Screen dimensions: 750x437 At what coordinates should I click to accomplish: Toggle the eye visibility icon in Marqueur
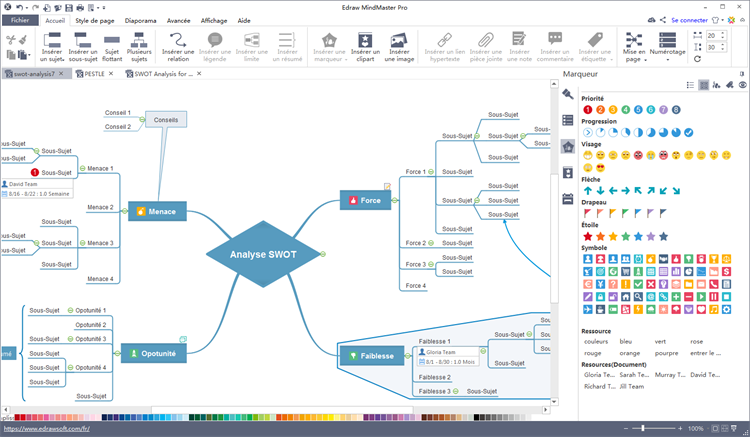[742, 85]
